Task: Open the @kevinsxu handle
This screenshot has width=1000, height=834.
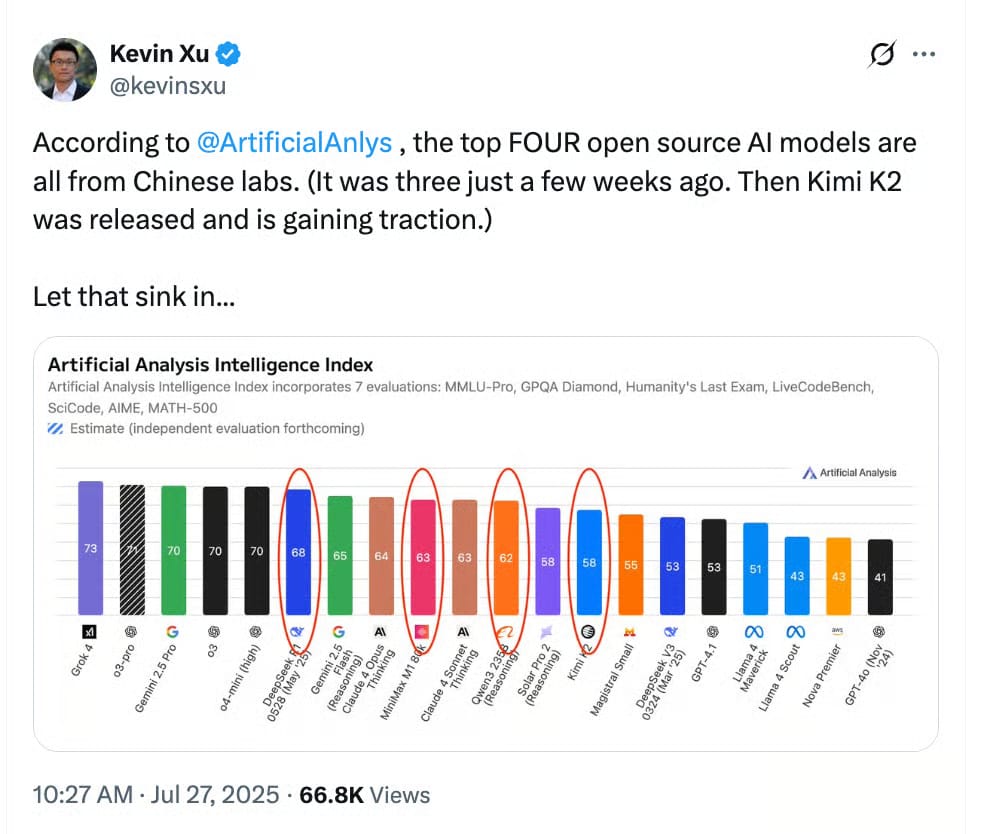Action: 168,85
